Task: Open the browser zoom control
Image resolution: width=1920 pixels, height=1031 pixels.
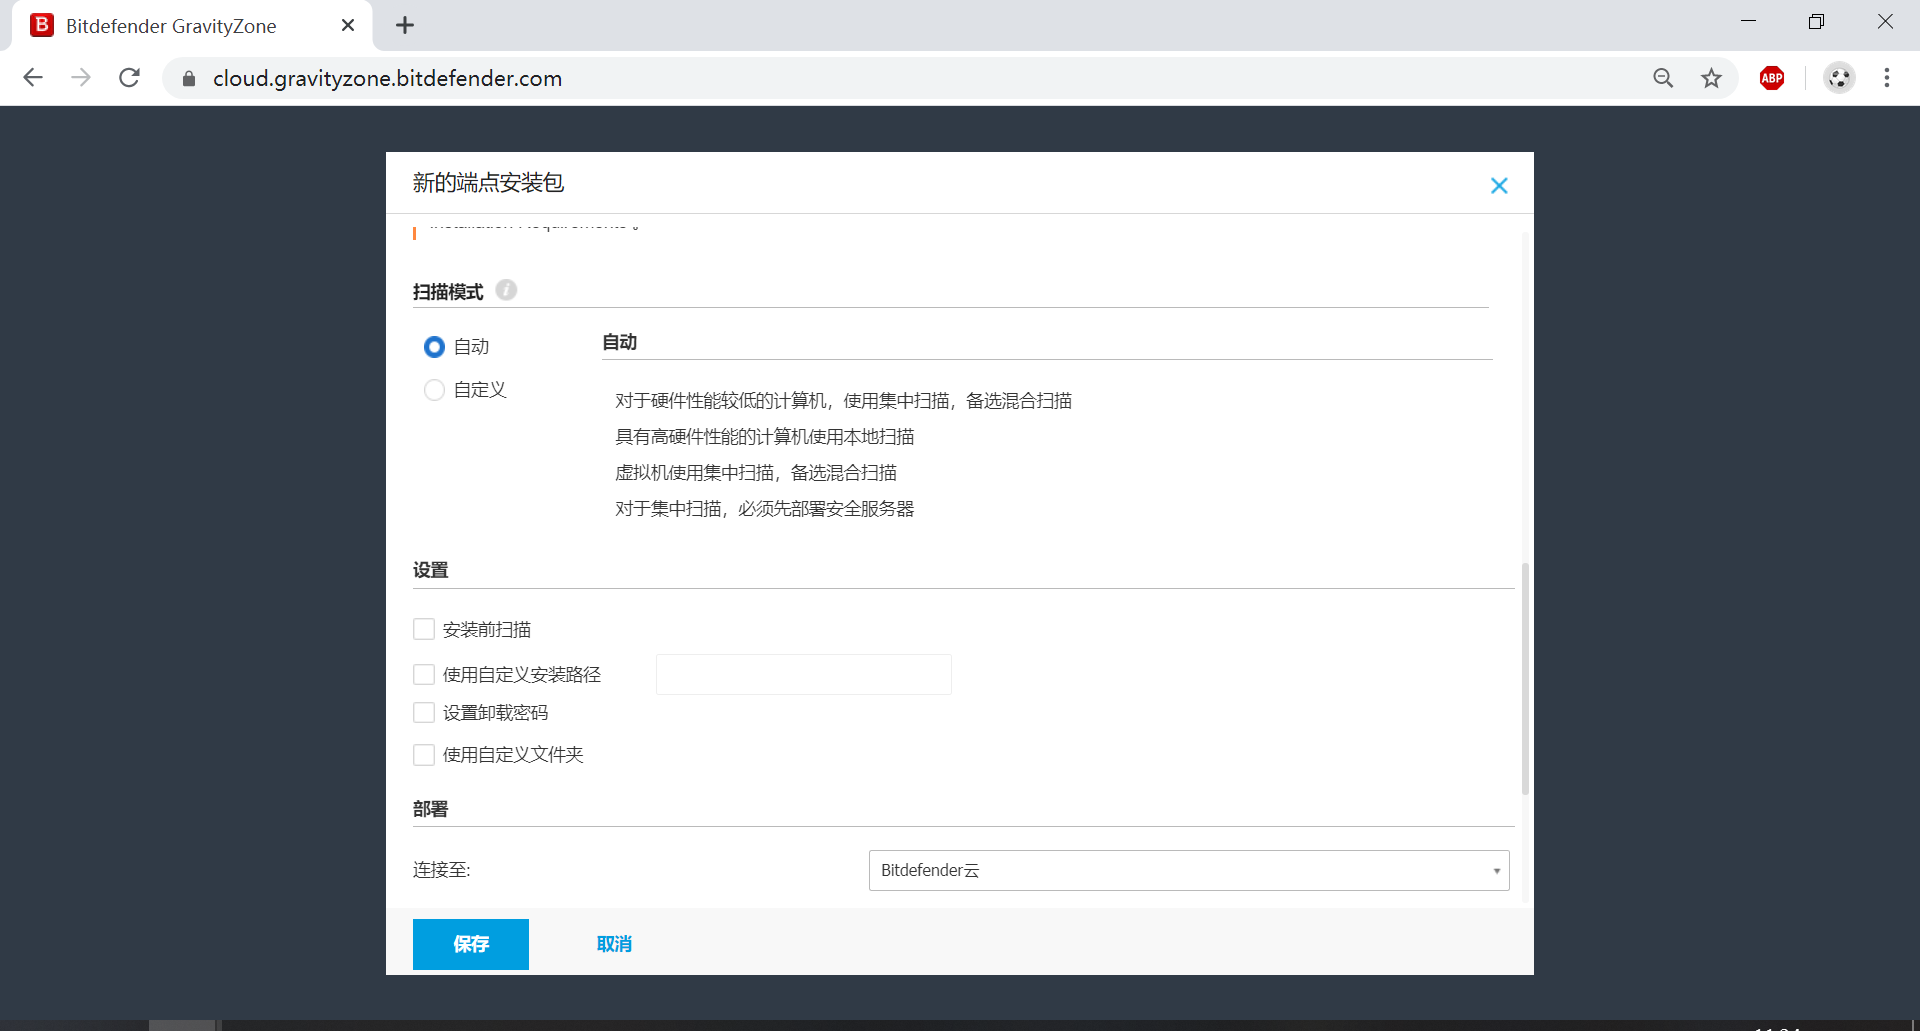Action: pyautogui.click(x=1663, y=78)
